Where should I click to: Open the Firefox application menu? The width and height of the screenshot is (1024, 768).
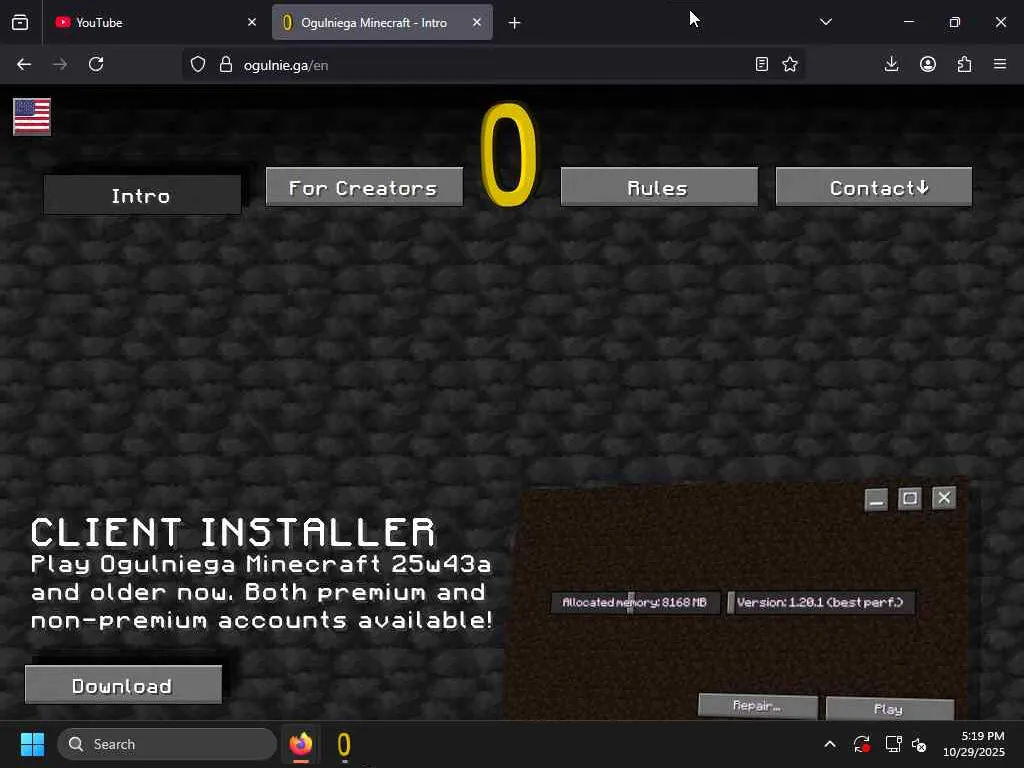pos(1000,64)
